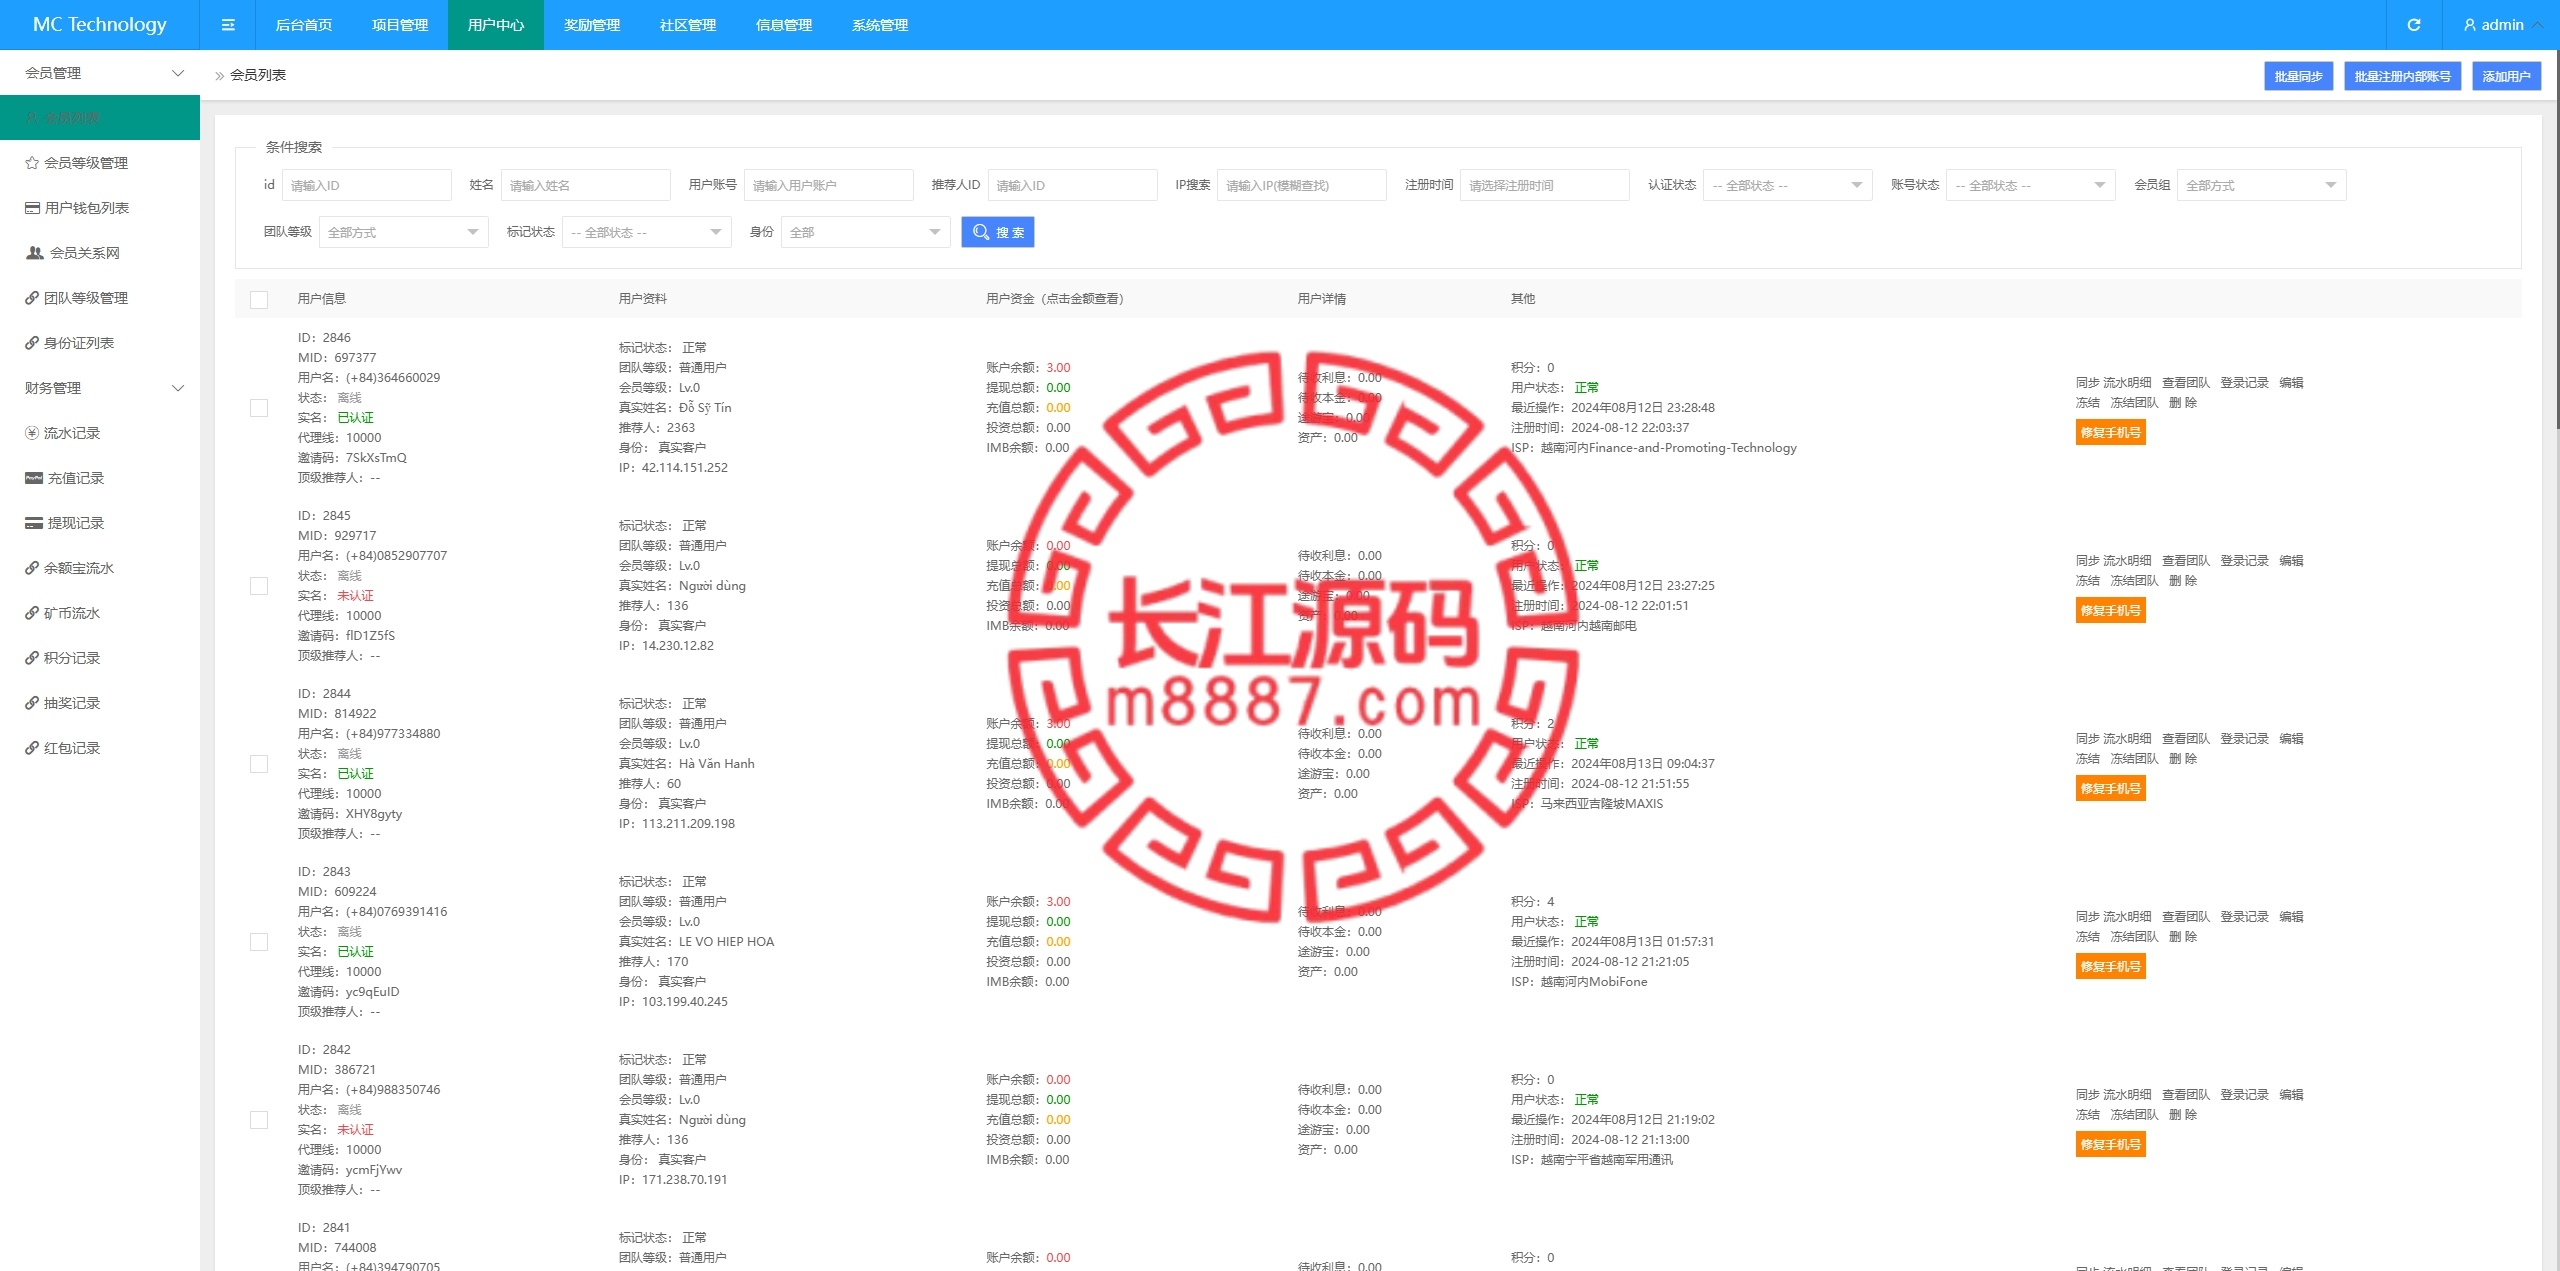
Task: Open the 会员组 dropdown
Action: (x=2261, y=185)
